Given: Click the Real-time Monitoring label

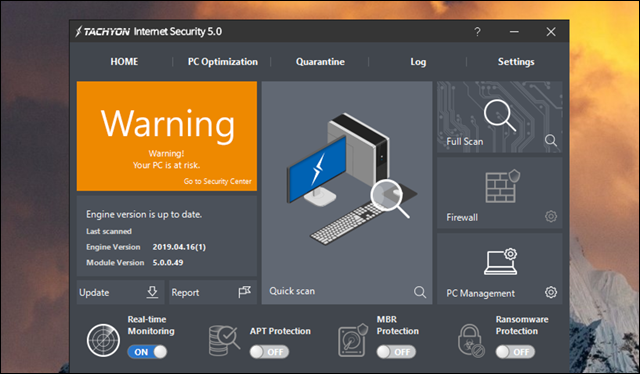Looking at the screenshot, I should click(151, 325).
